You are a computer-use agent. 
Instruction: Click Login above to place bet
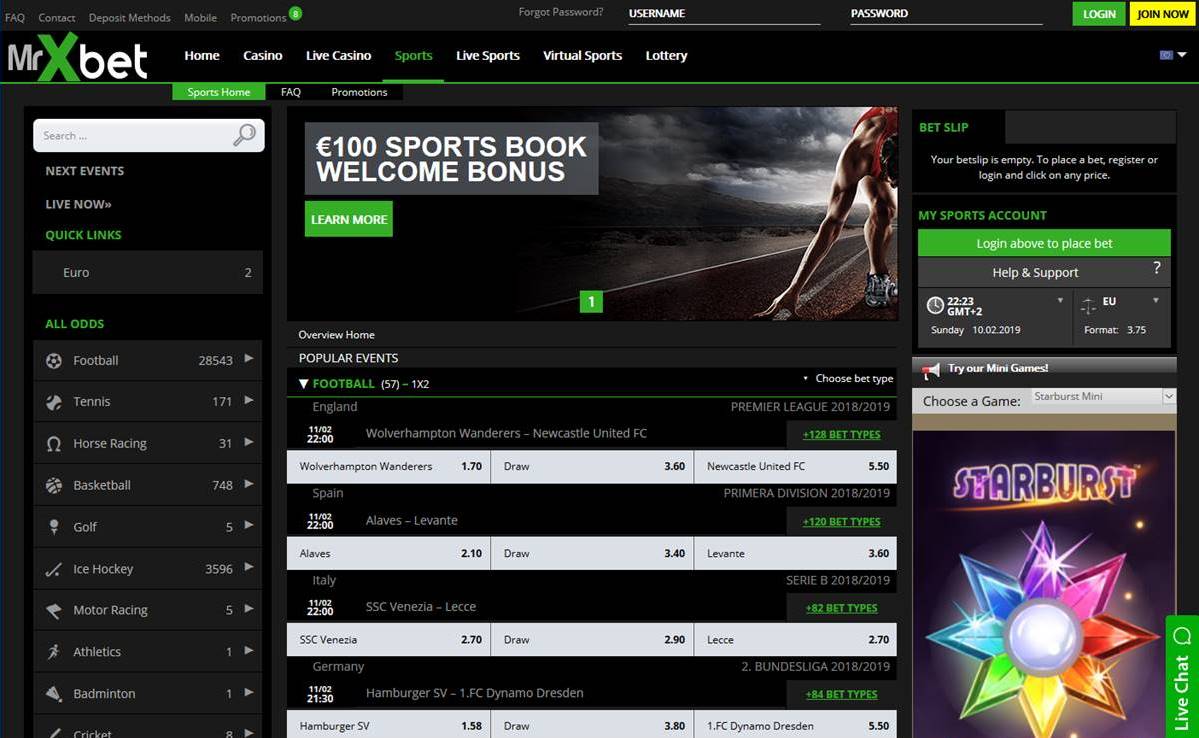[x=1044, y=243]
